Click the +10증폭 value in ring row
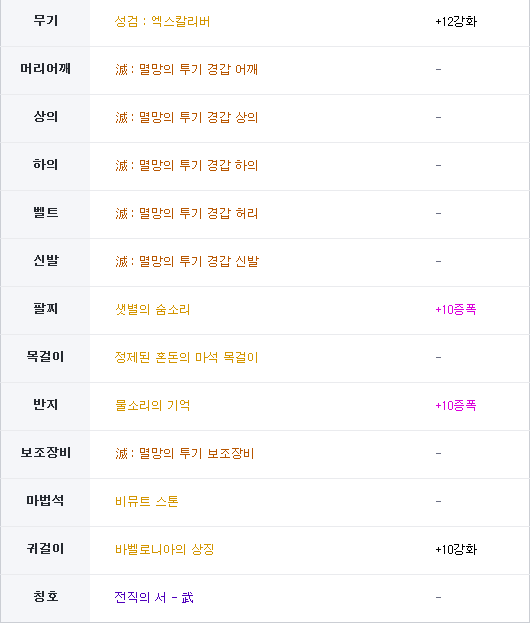This screenshot has height=623, width=532. click(x=456, y=406)
